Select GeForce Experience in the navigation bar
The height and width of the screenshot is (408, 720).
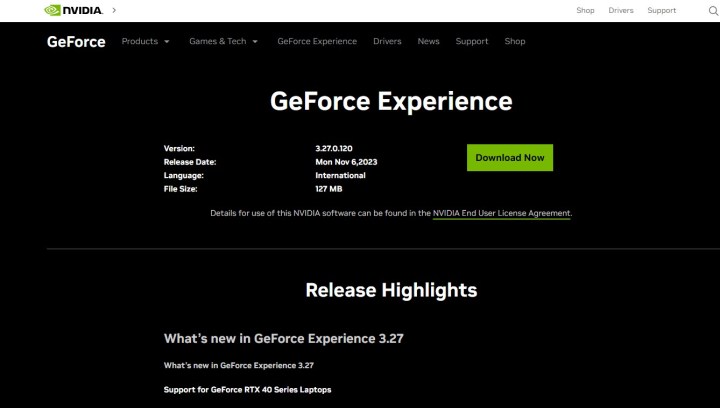(317, 42)
